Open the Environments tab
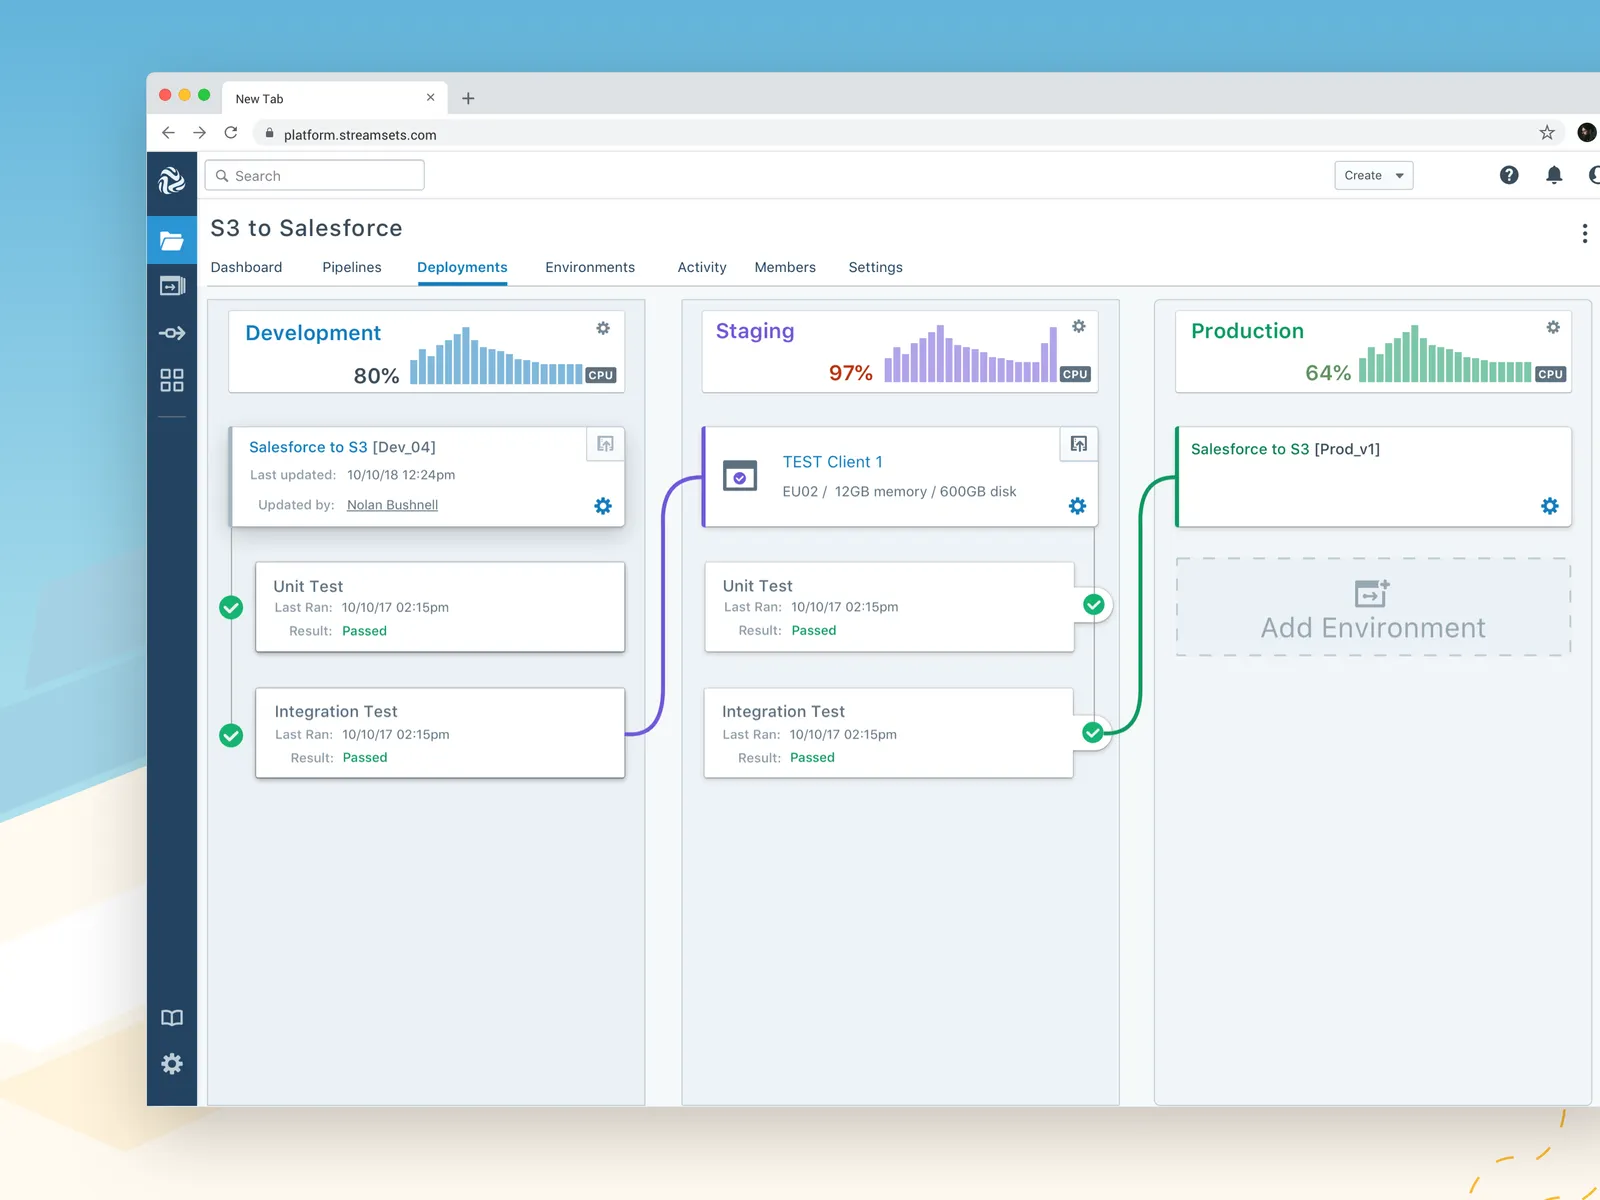 click(590, 267)
